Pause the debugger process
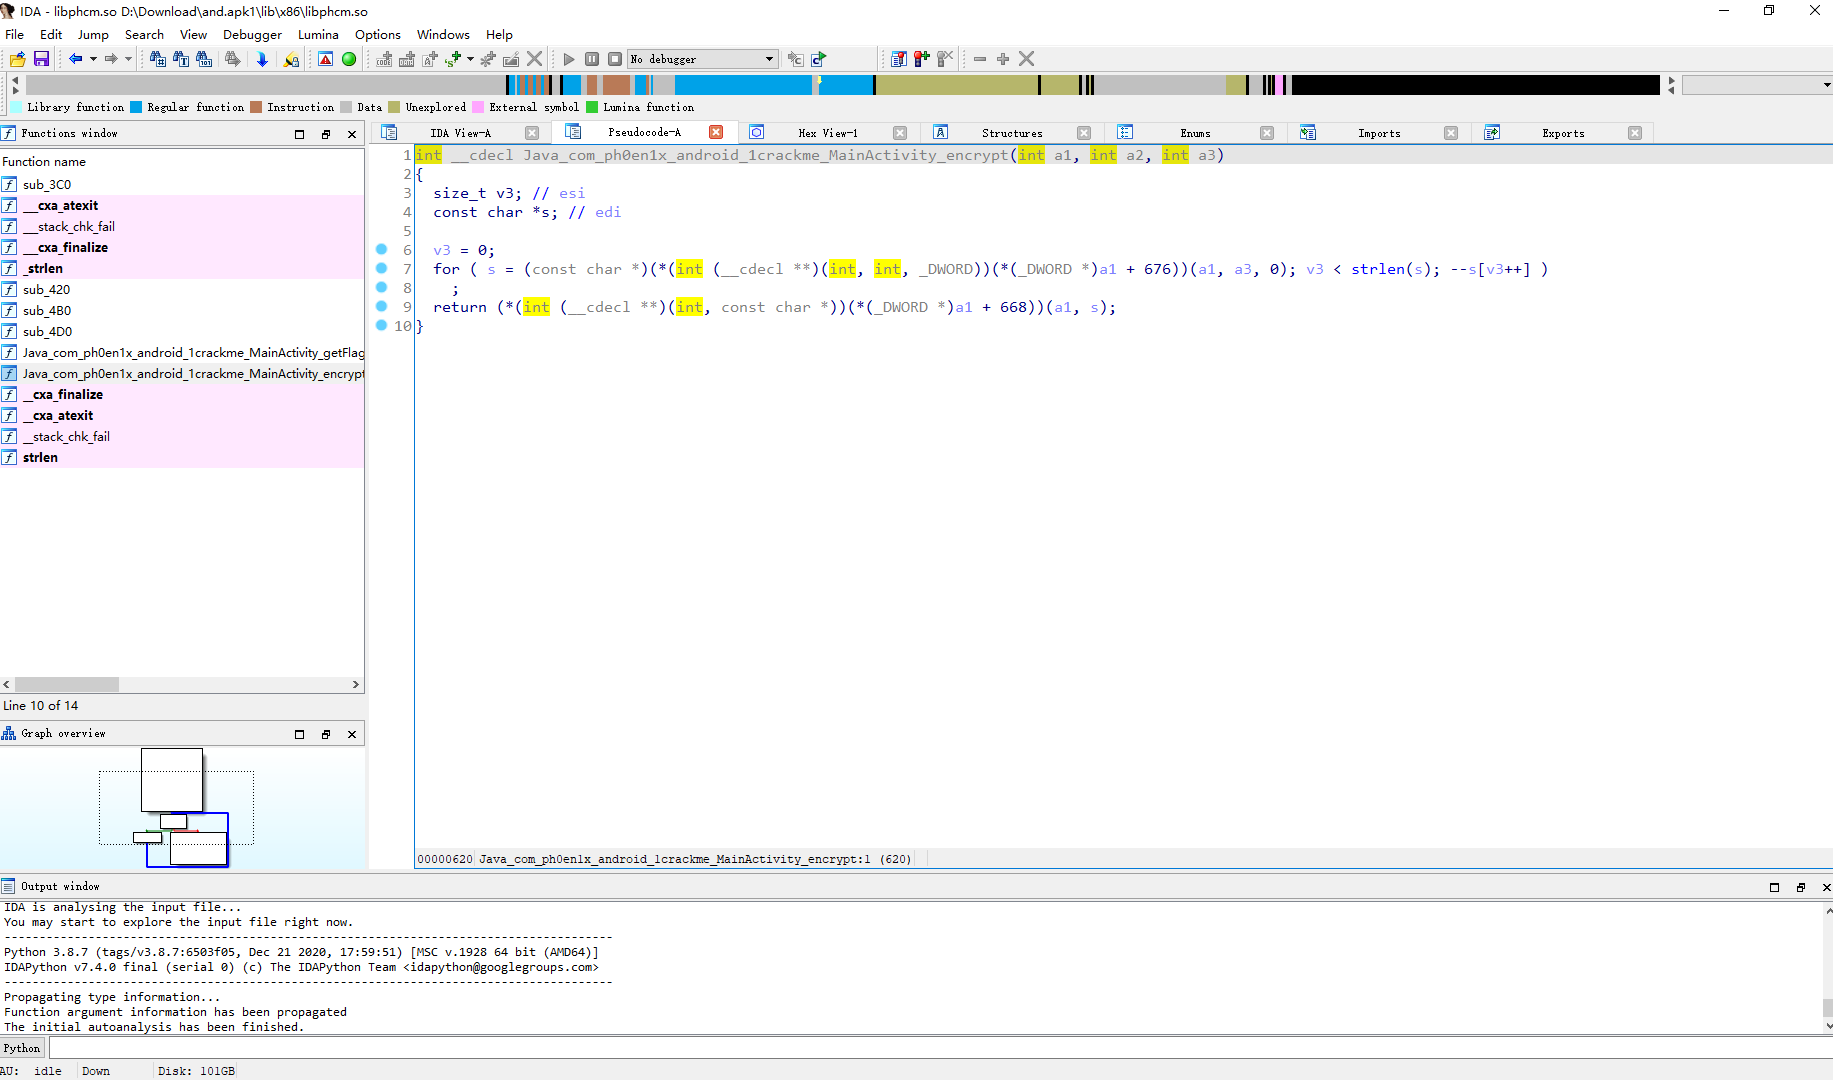Image resolution: width=1833 pixels, height=1080 pixels. pos(592,59)
